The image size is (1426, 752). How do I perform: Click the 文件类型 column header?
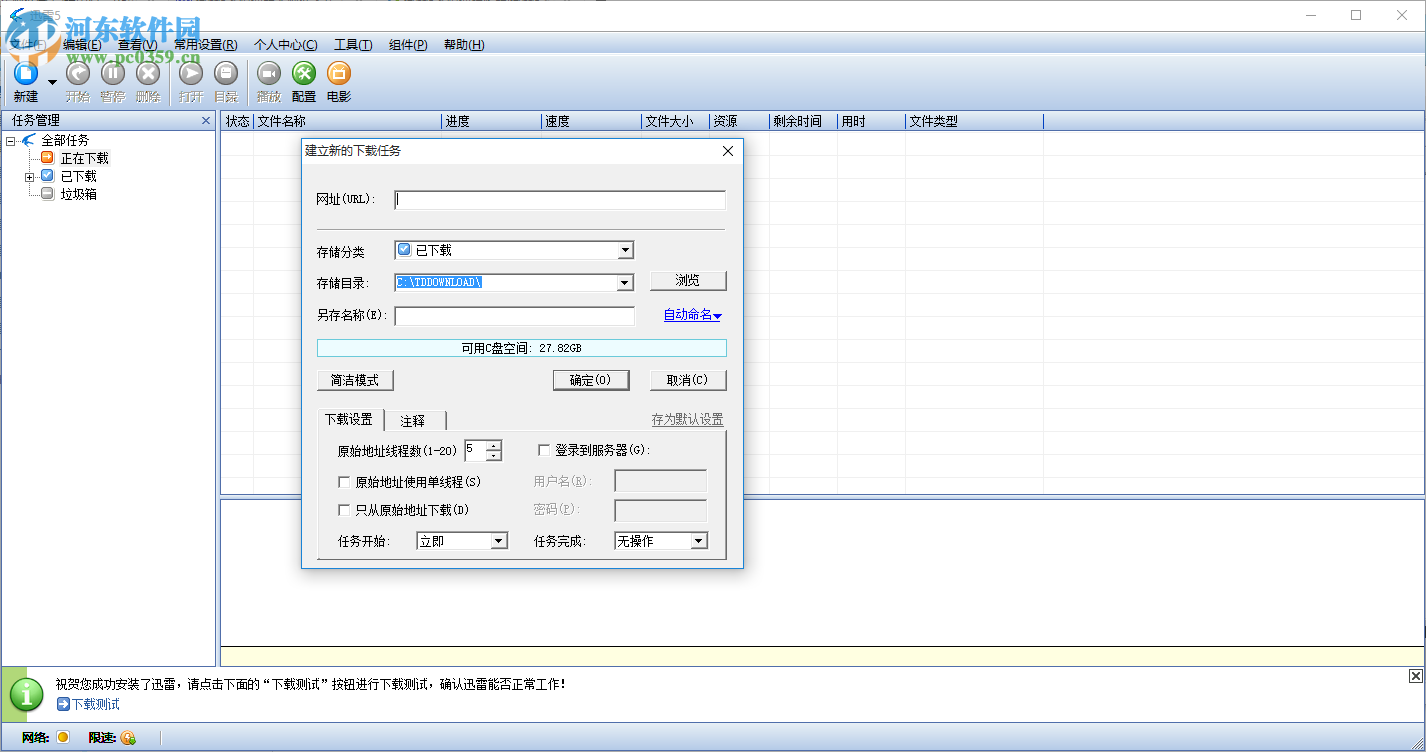(x=974, y=121)
